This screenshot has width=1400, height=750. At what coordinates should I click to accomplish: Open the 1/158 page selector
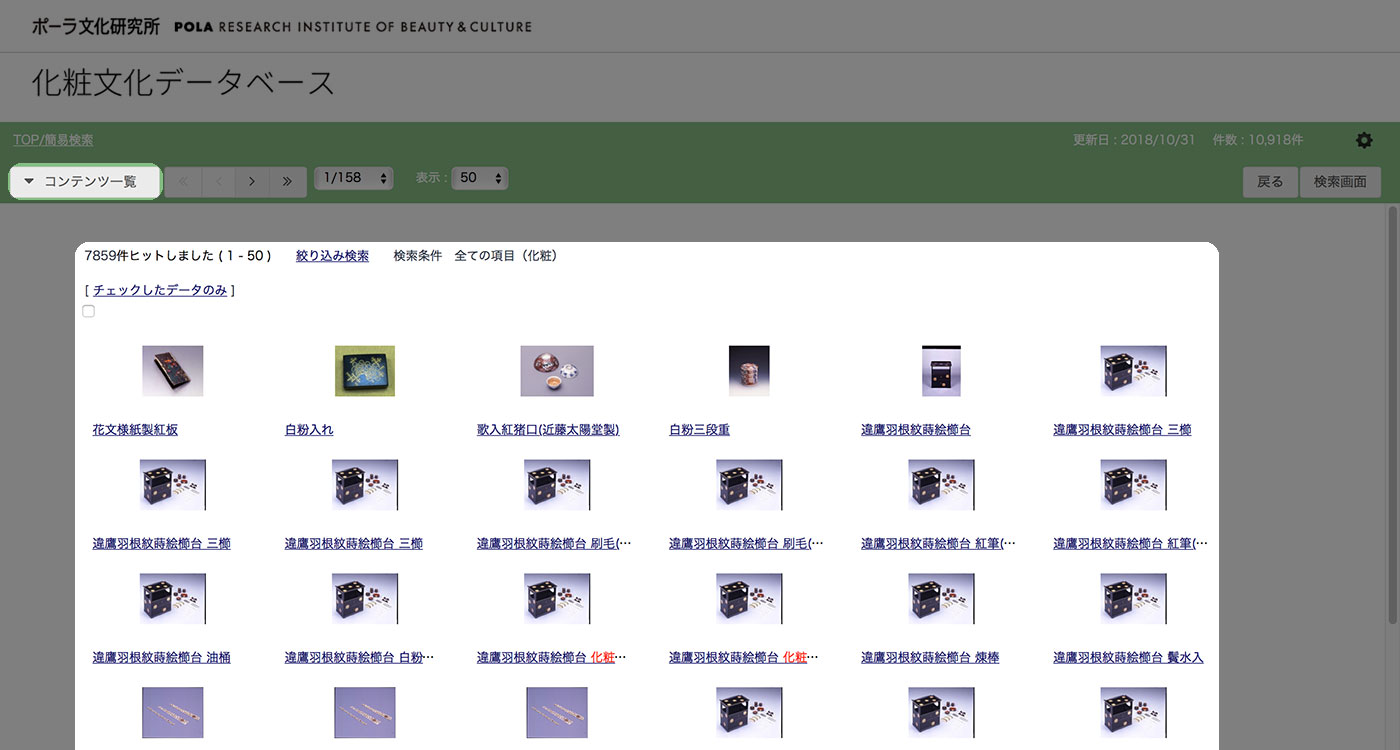pyautogui.click(x=355, y=178)
